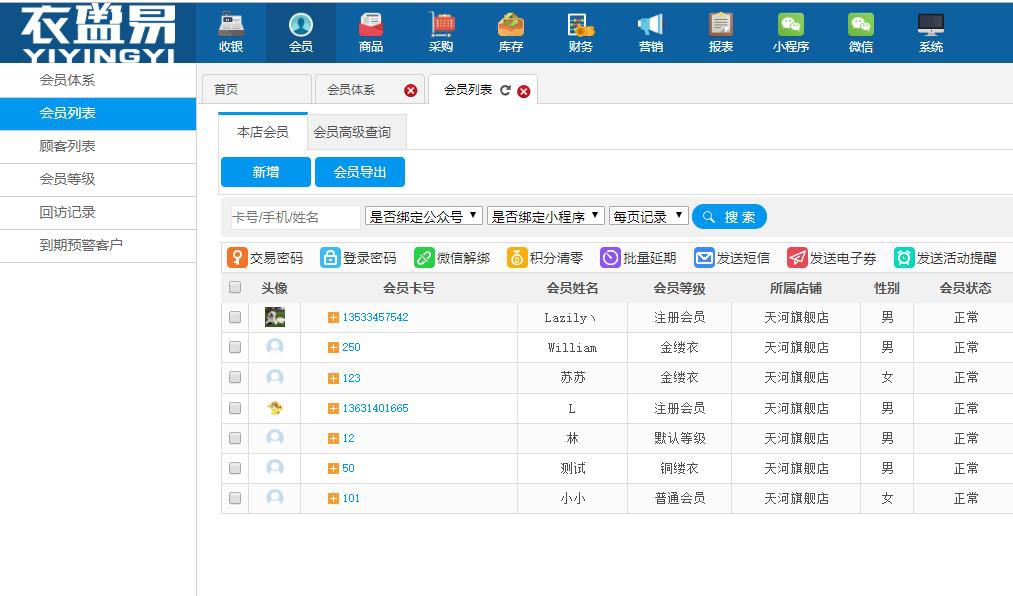Open the 财务 finance module
The width and height of the screenshot is (1013, 596).
580,32
